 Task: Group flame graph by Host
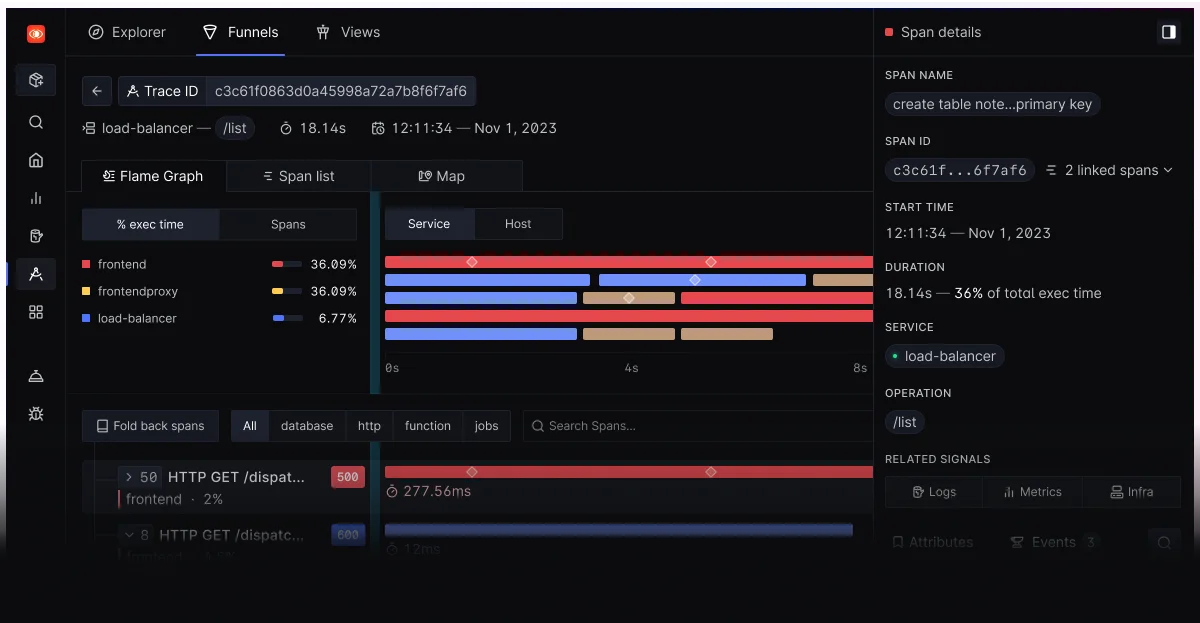tap(518, 224)
